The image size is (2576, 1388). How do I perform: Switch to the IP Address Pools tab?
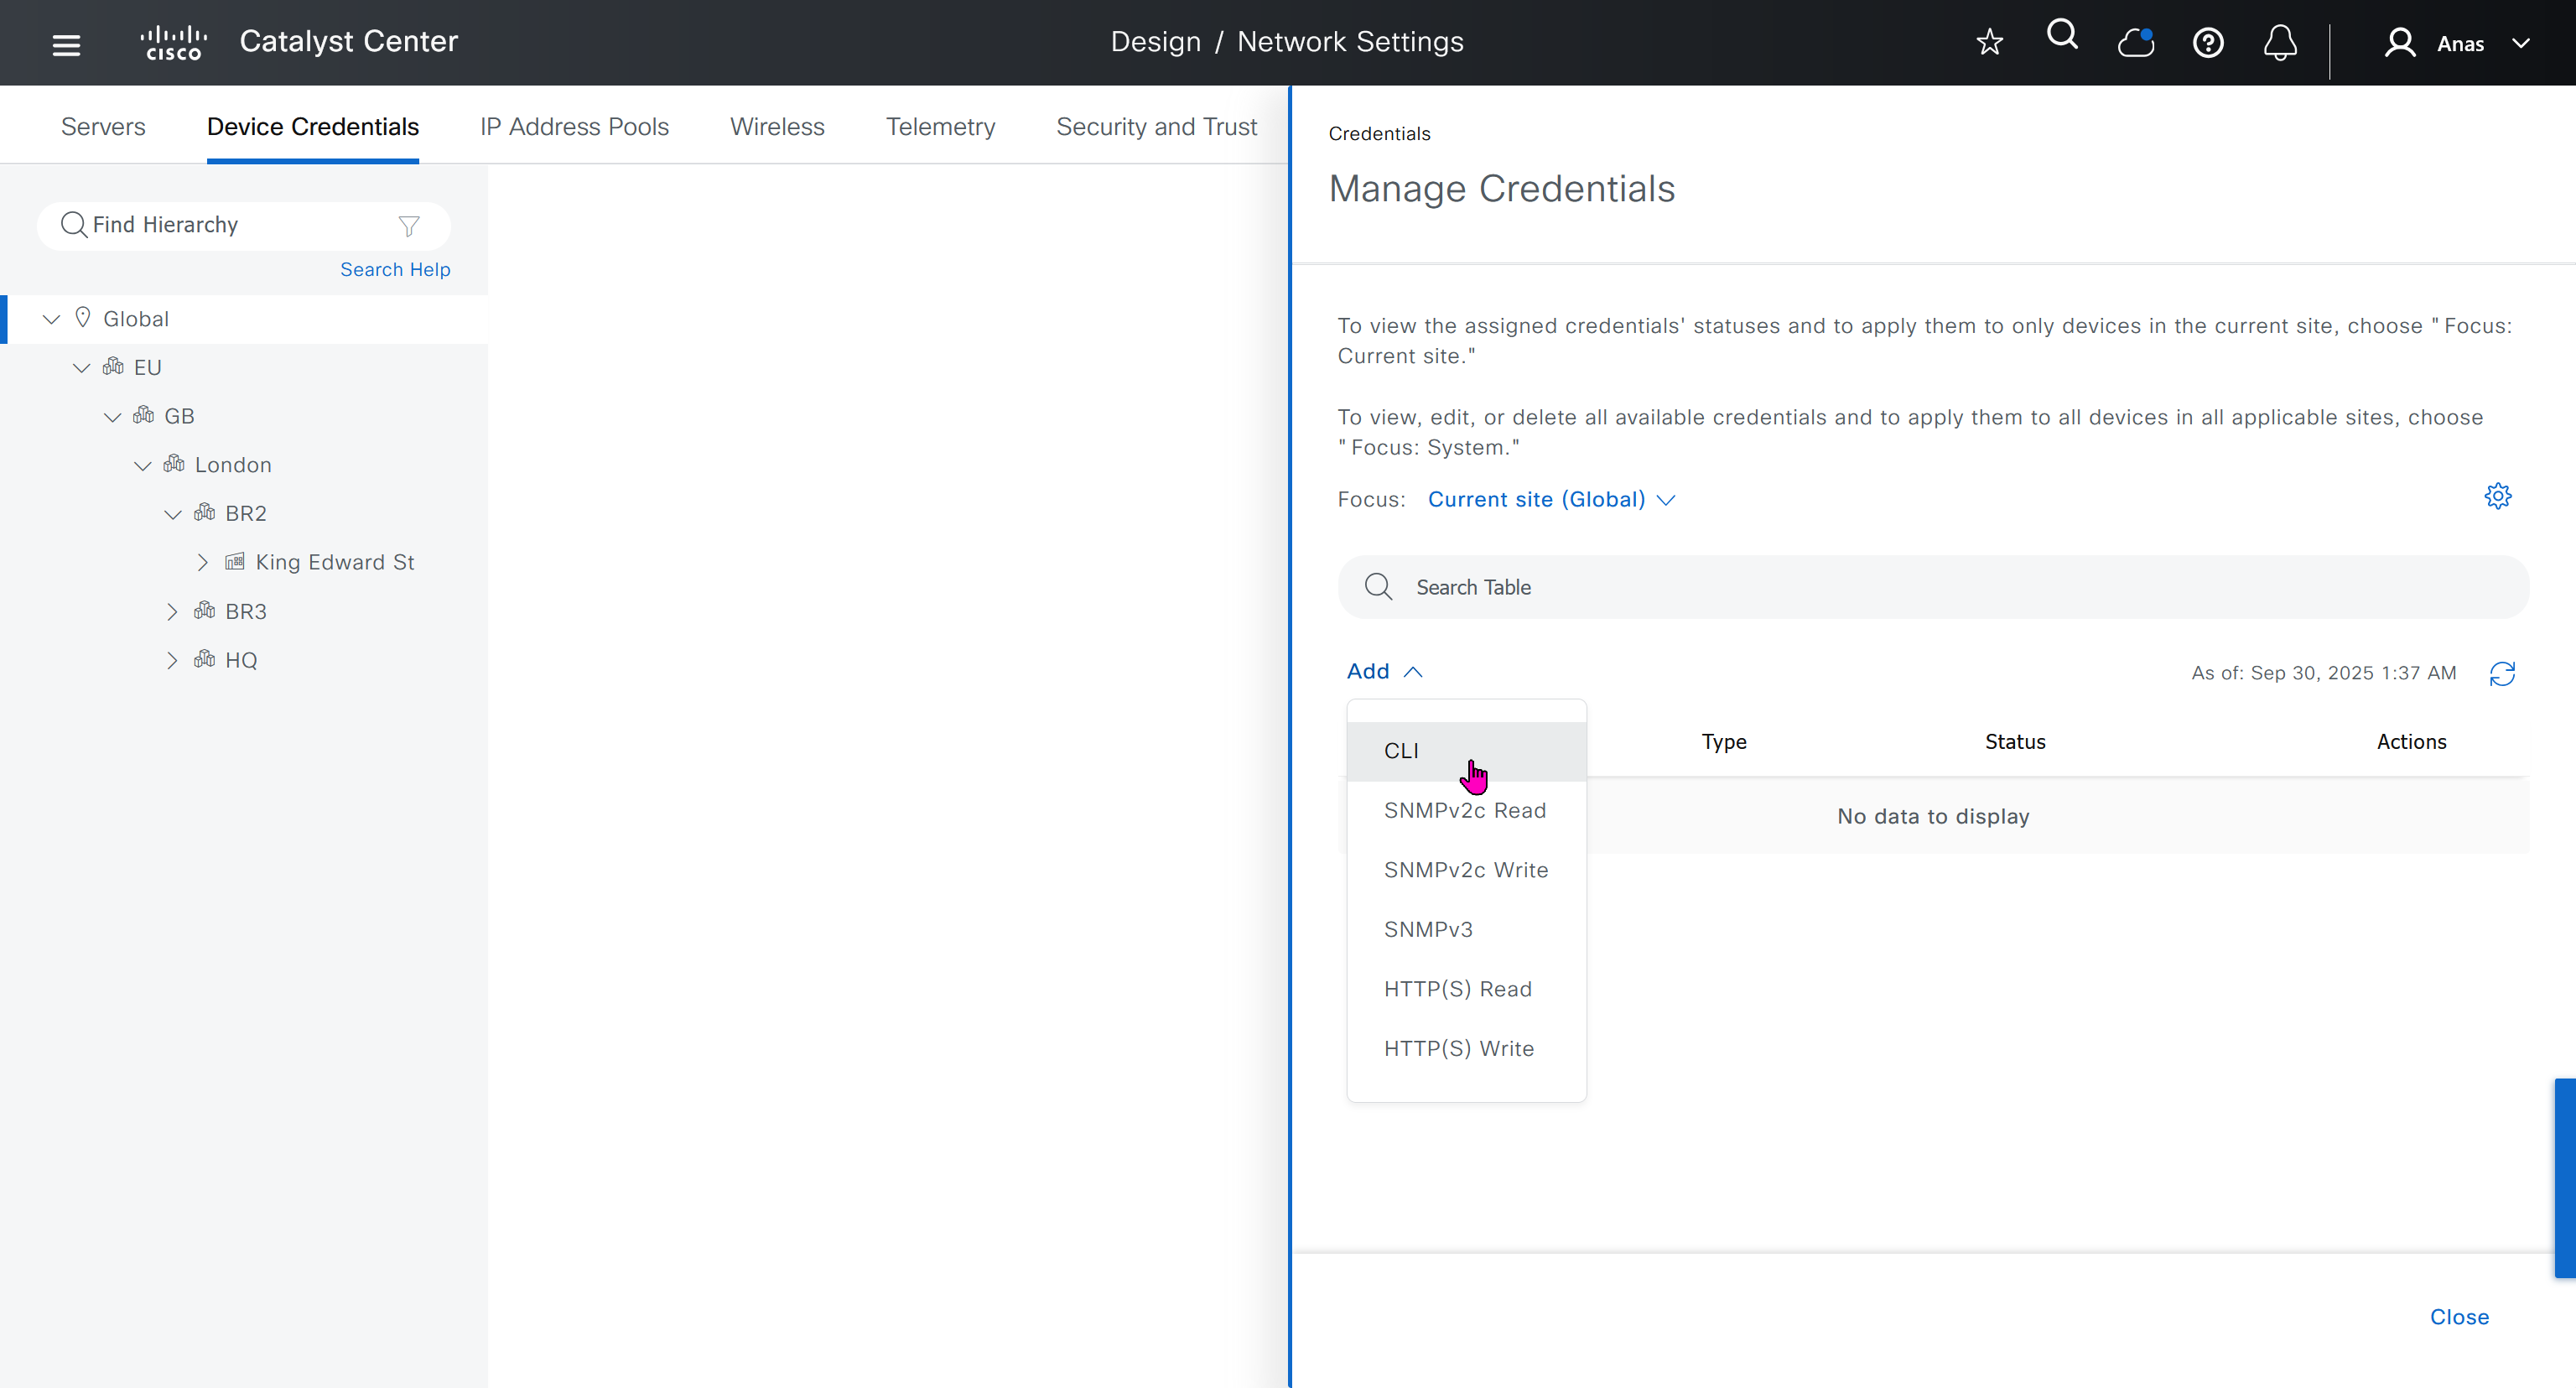[x=574, y=126]
